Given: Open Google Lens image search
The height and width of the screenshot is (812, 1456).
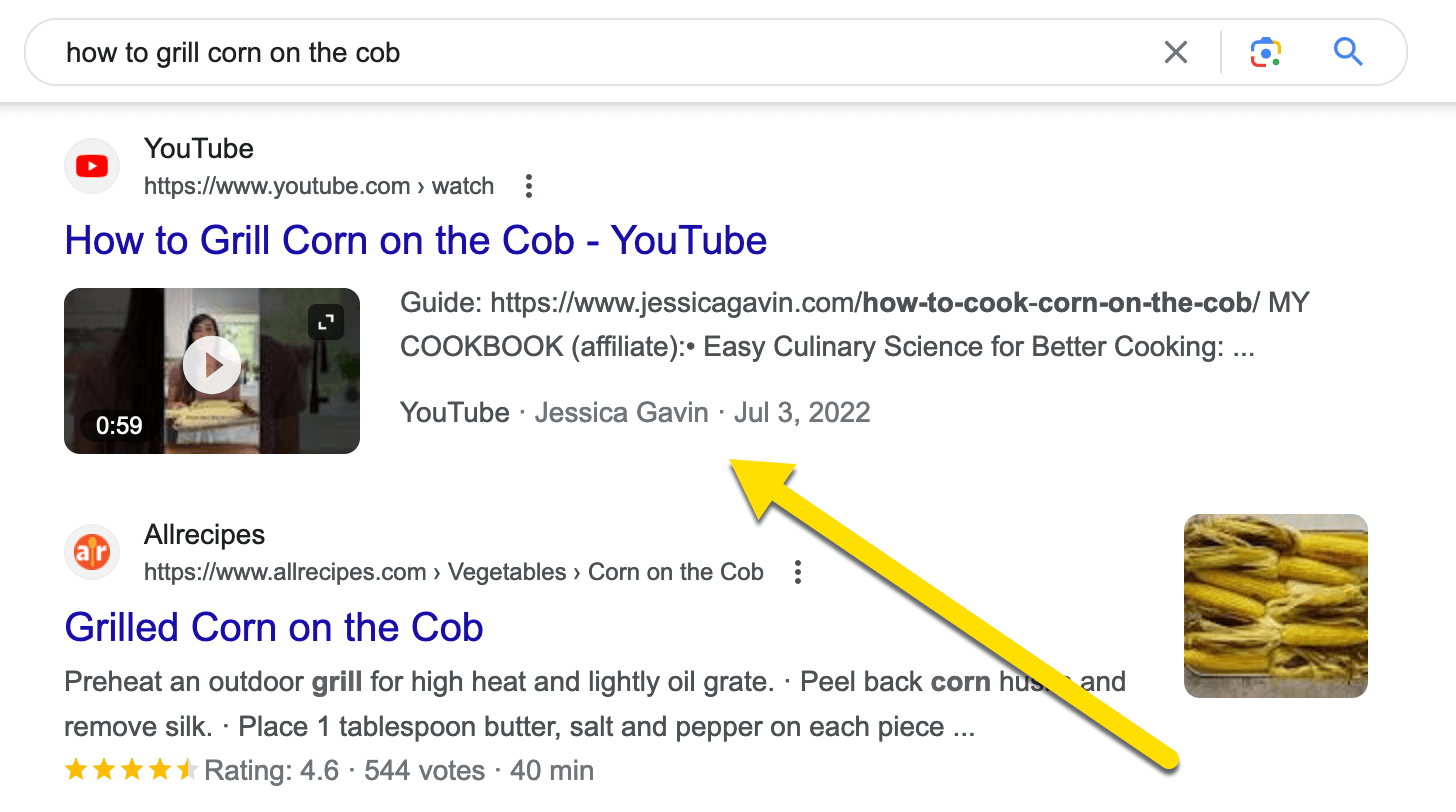Looking at the screenshot, I should (1266, 52).
